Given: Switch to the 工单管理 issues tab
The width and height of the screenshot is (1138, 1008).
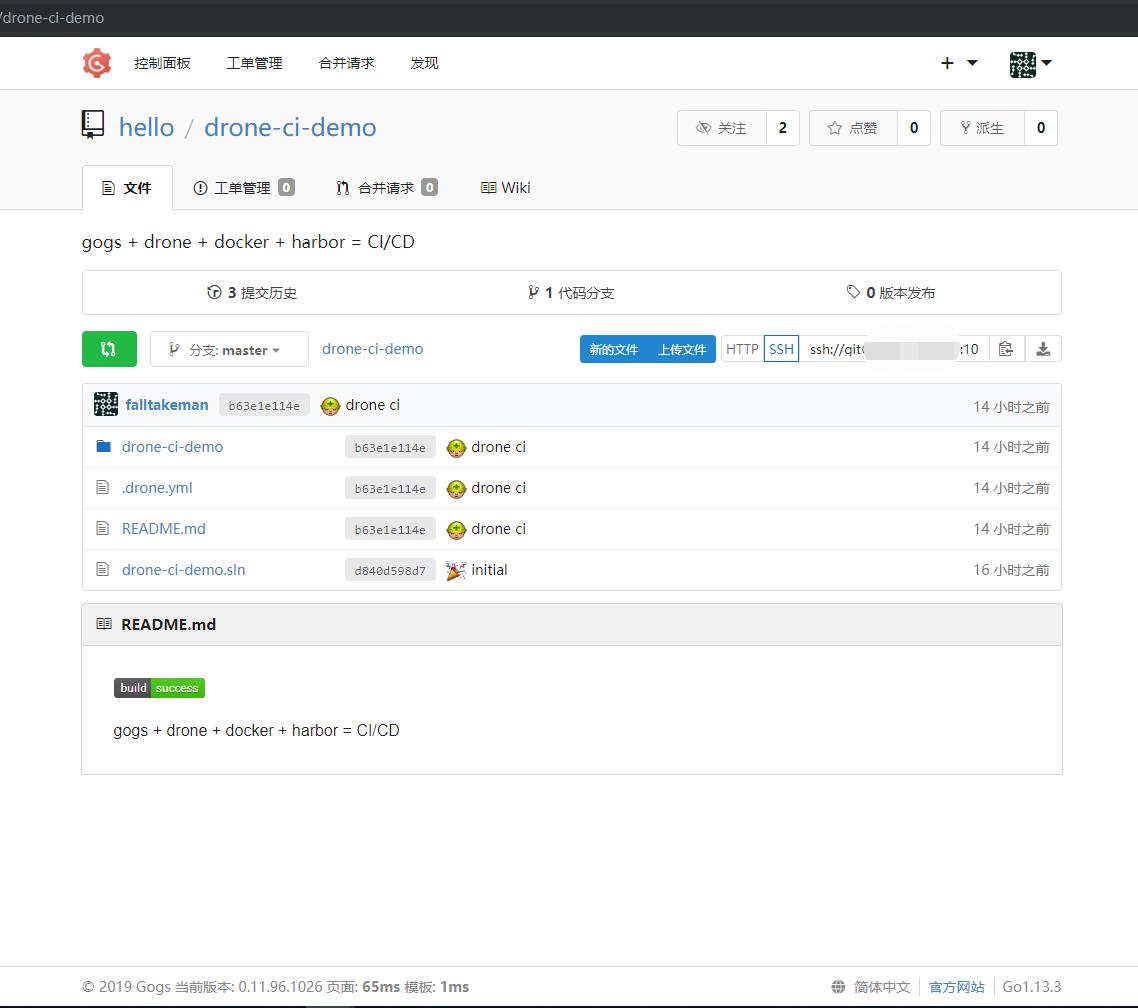Looking at the screenshot, I should point(243,188).
